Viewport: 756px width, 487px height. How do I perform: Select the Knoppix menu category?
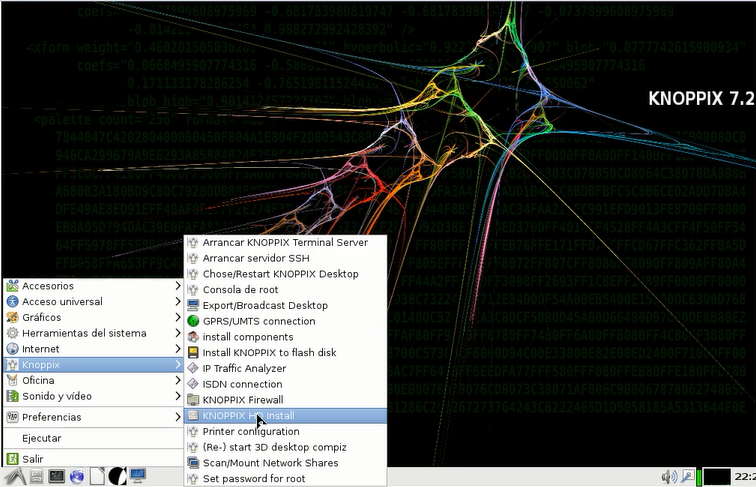[x=93, y=365]
